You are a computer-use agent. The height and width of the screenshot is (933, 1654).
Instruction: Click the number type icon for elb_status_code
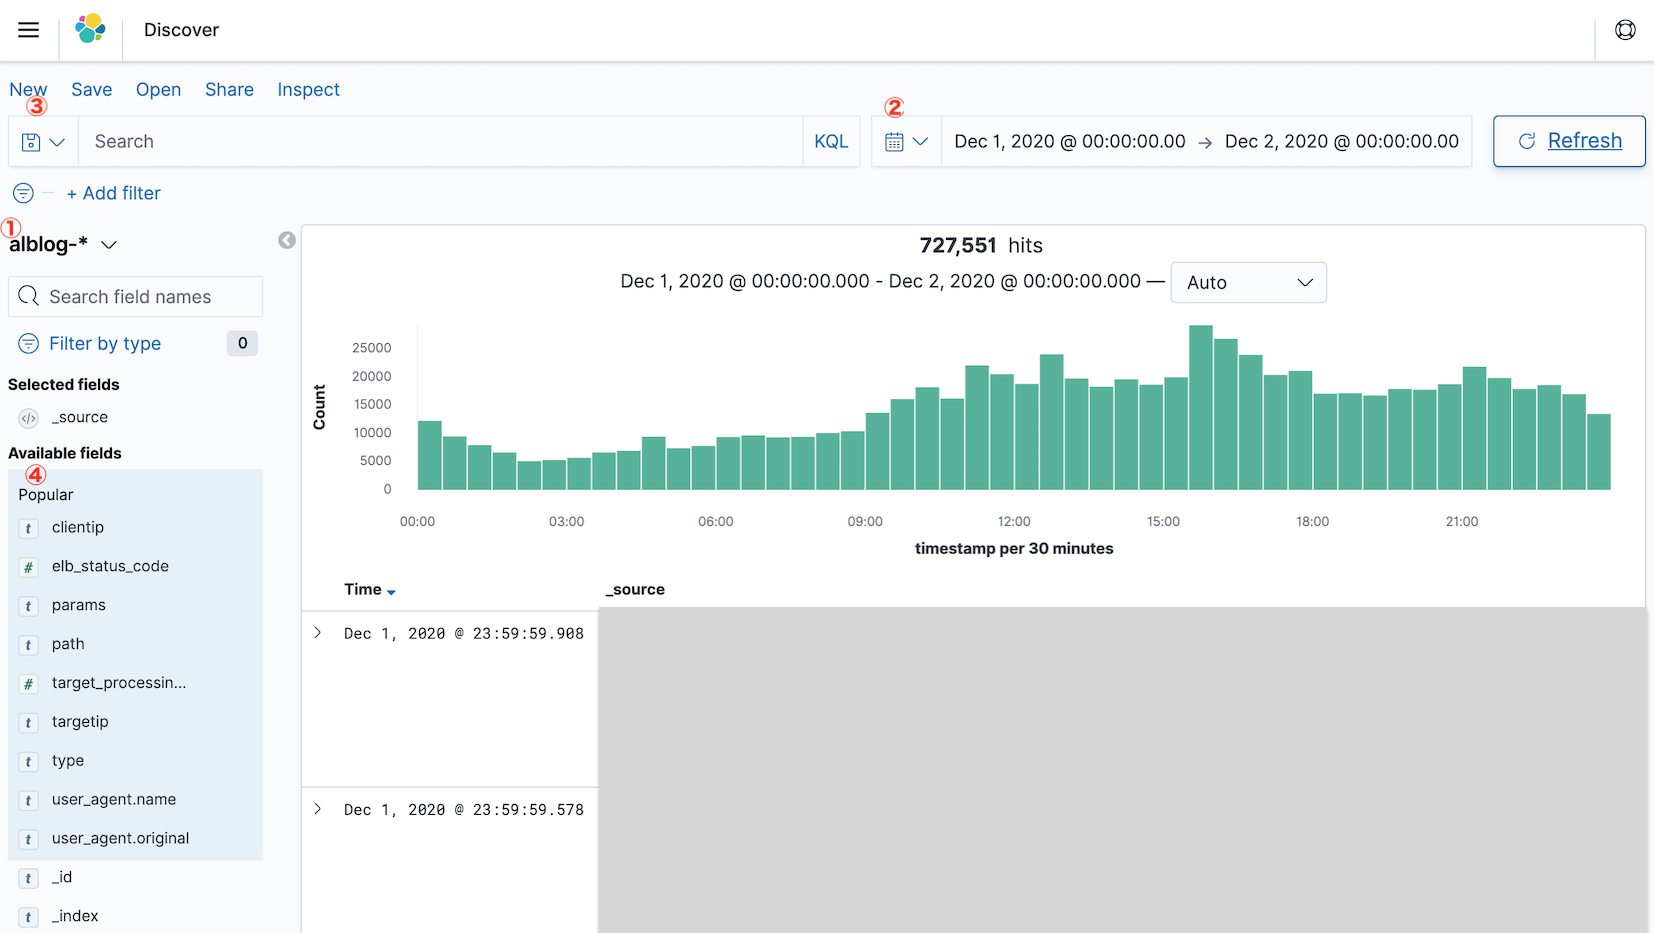(28, 567)
